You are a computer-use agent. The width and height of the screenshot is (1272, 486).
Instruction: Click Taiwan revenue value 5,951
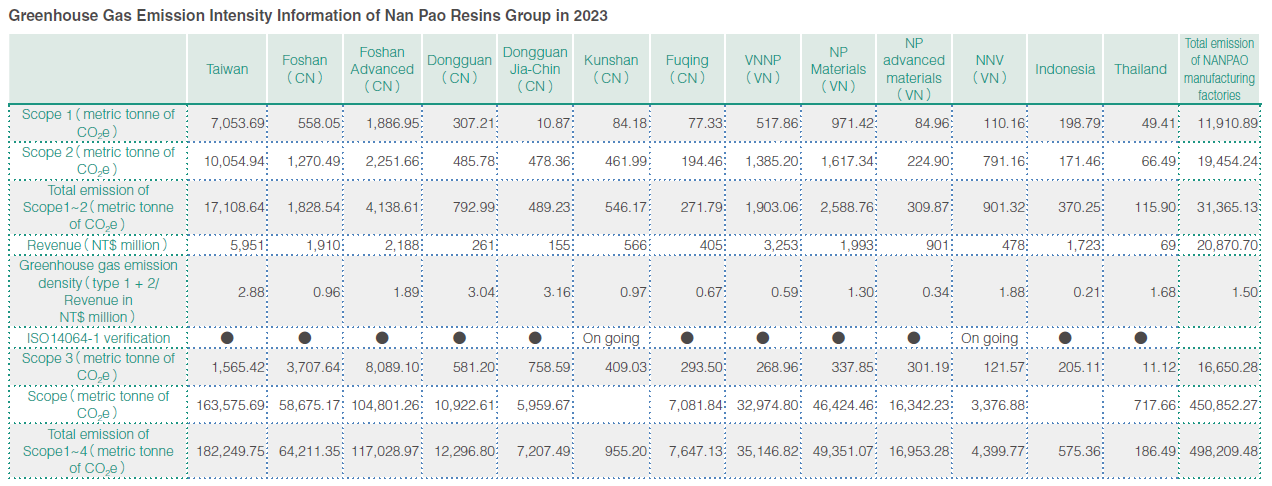(247, 245)
